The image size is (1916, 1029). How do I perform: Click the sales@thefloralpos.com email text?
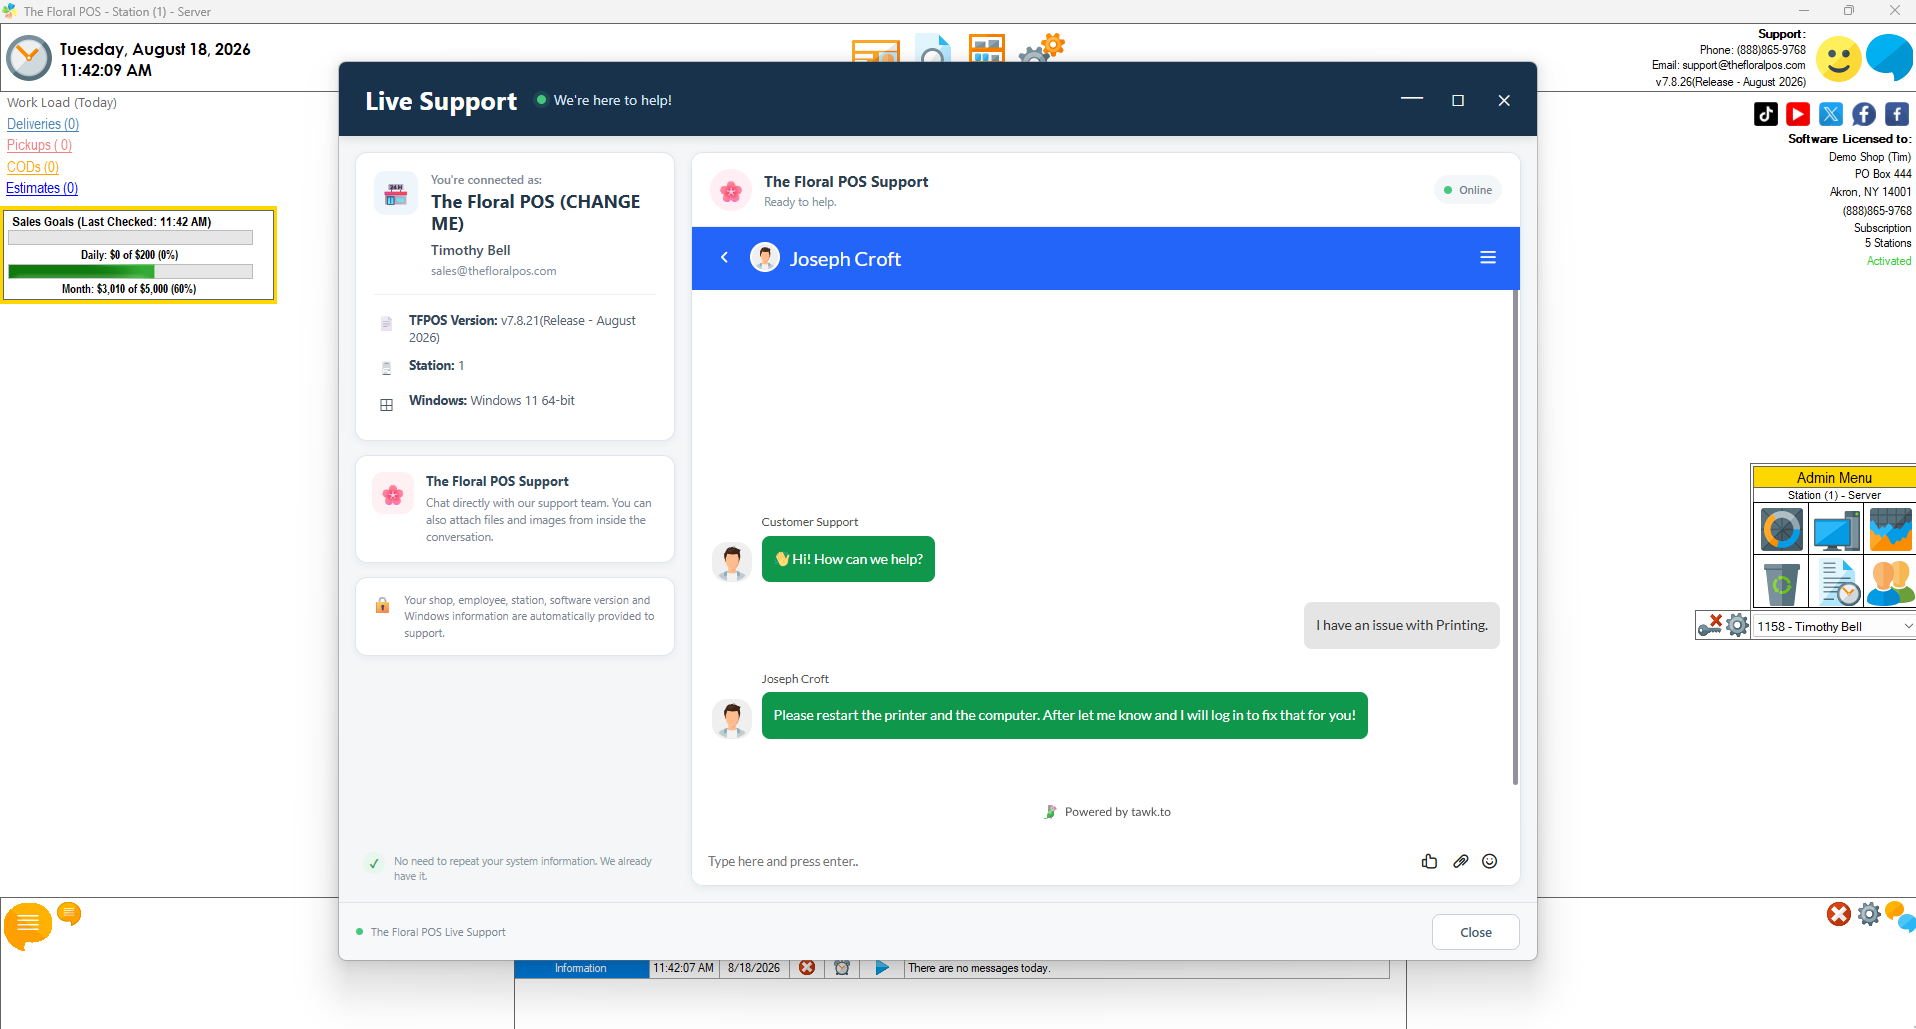[494, 271]
